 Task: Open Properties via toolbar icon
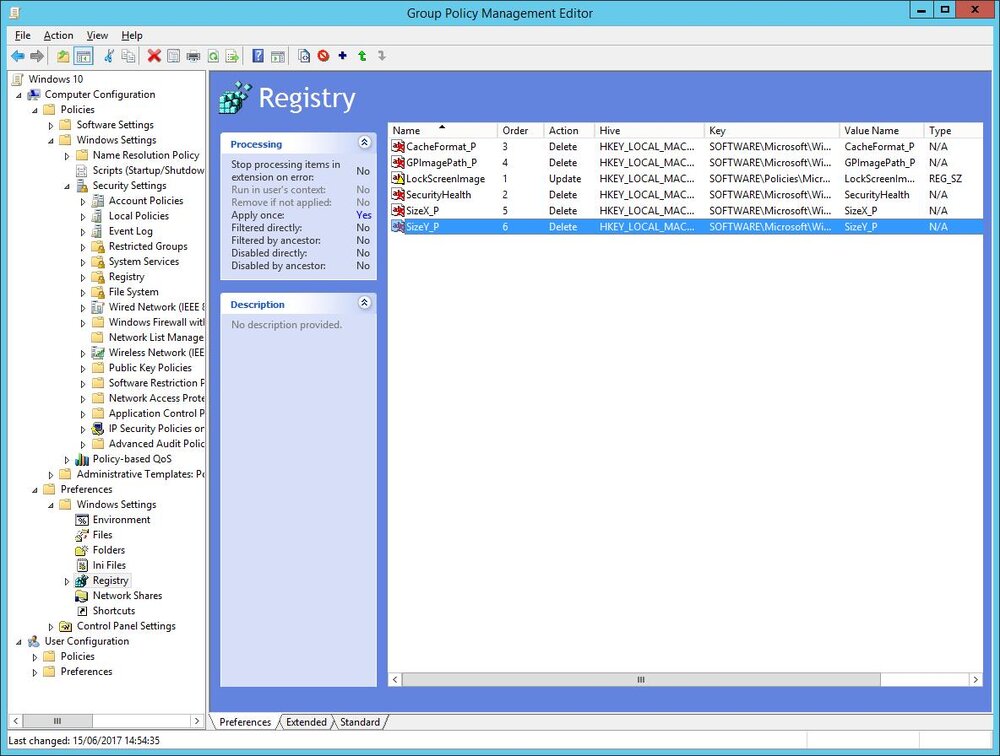(x=173, y=56)
